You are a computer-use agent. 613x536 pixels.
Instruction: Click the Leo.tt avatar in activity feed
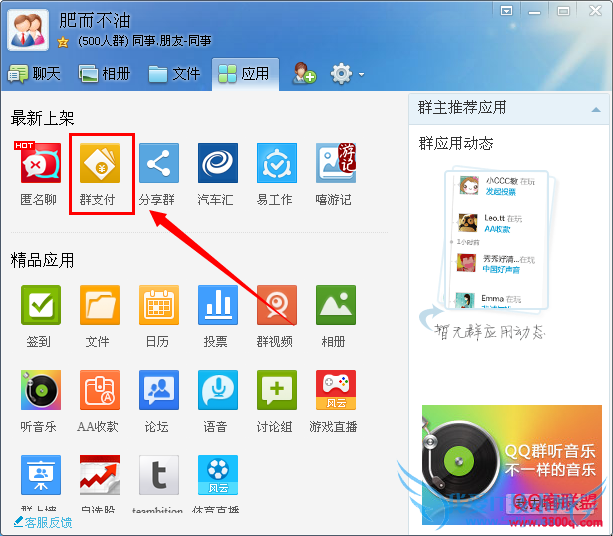coord(468,223)
